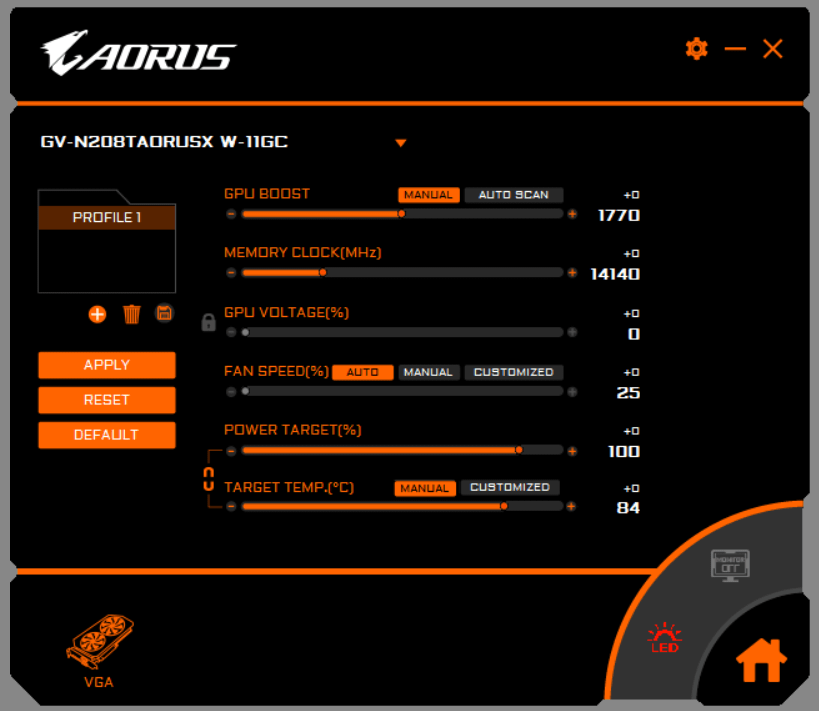Open the VGA graphics card section
The width and height of the screenshot is (819, 711).
point(99,651)
